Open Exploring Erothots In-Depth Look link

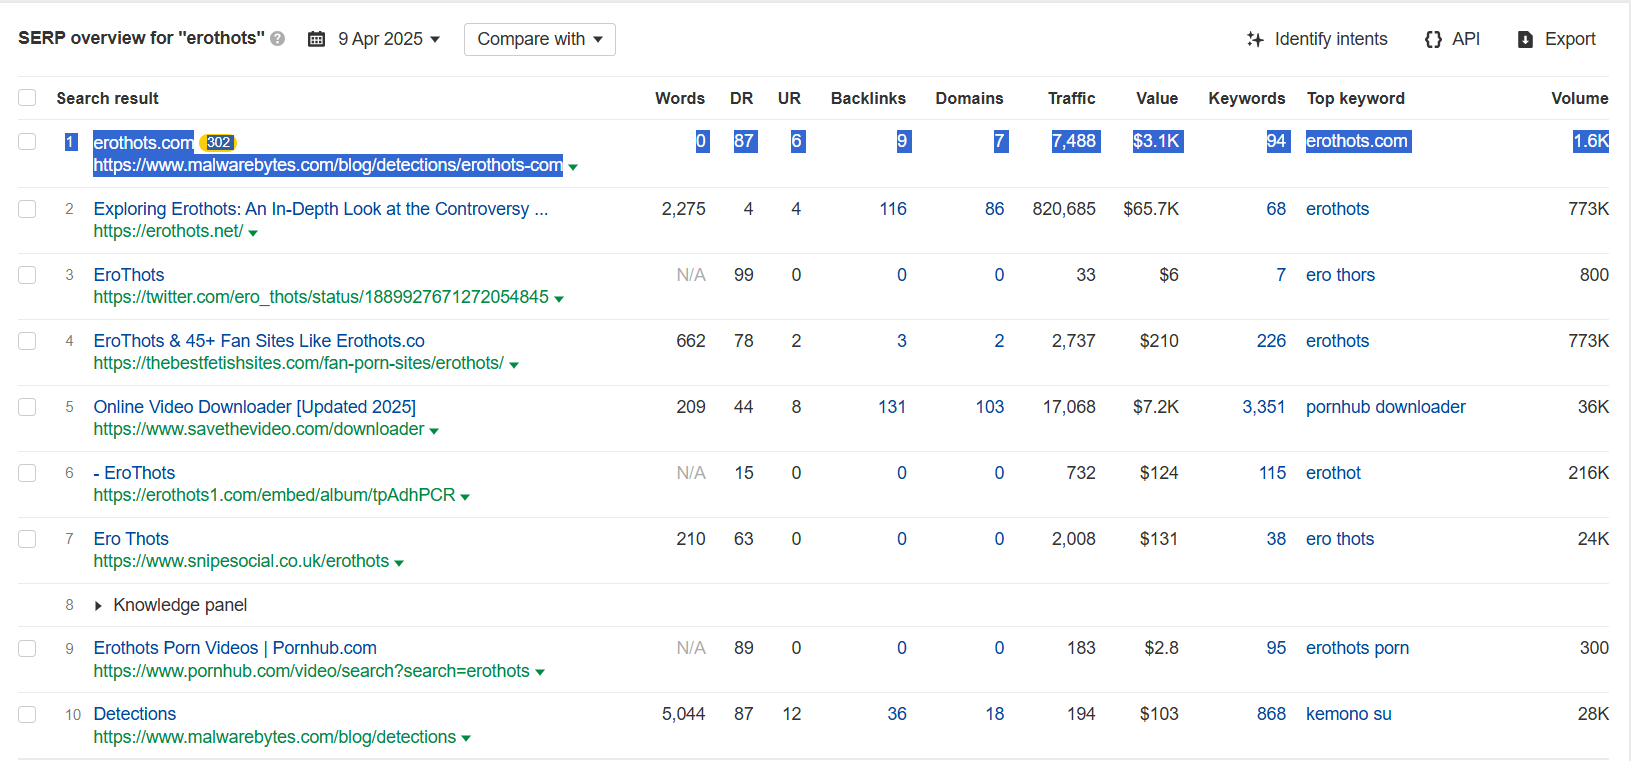coord(320,209)
